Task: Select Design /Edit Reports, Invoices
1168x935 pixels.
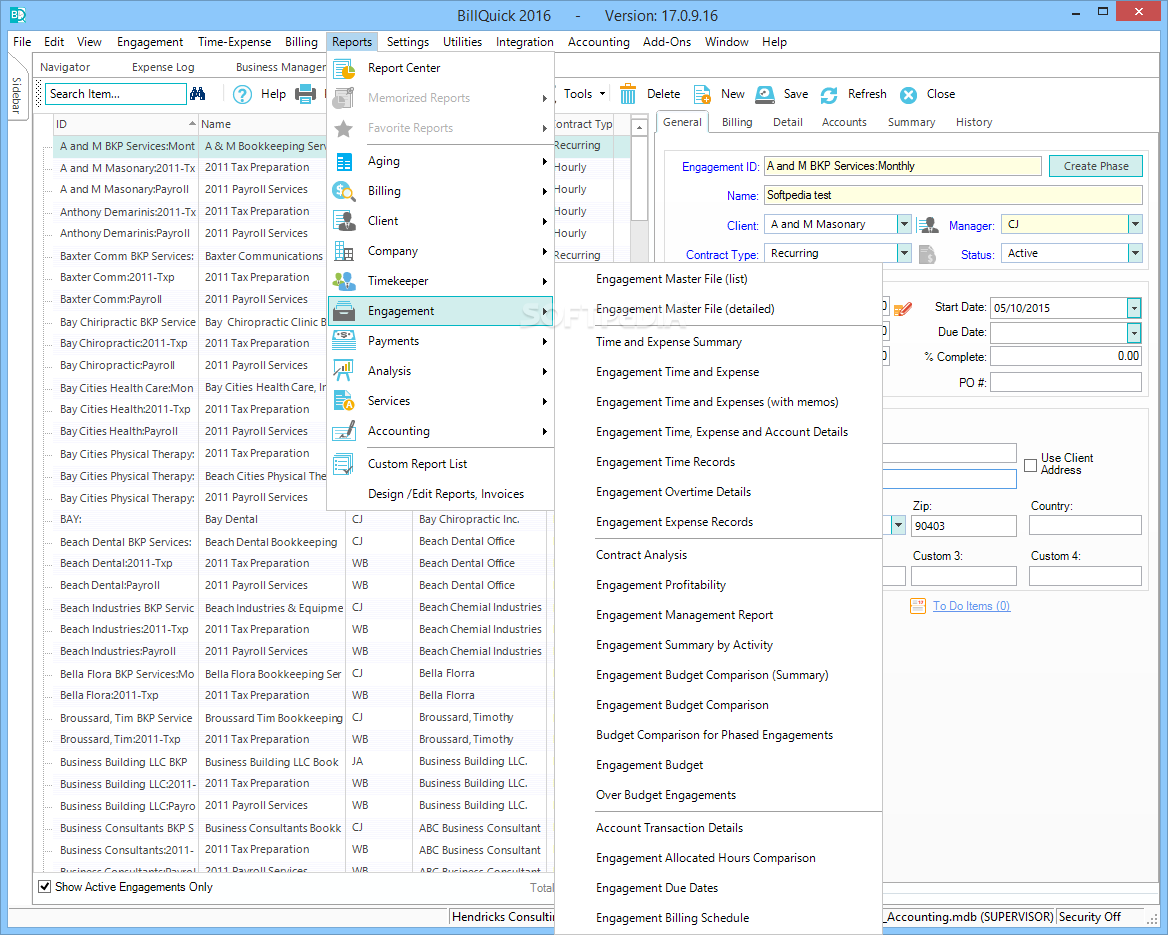Action: point(445,494)
